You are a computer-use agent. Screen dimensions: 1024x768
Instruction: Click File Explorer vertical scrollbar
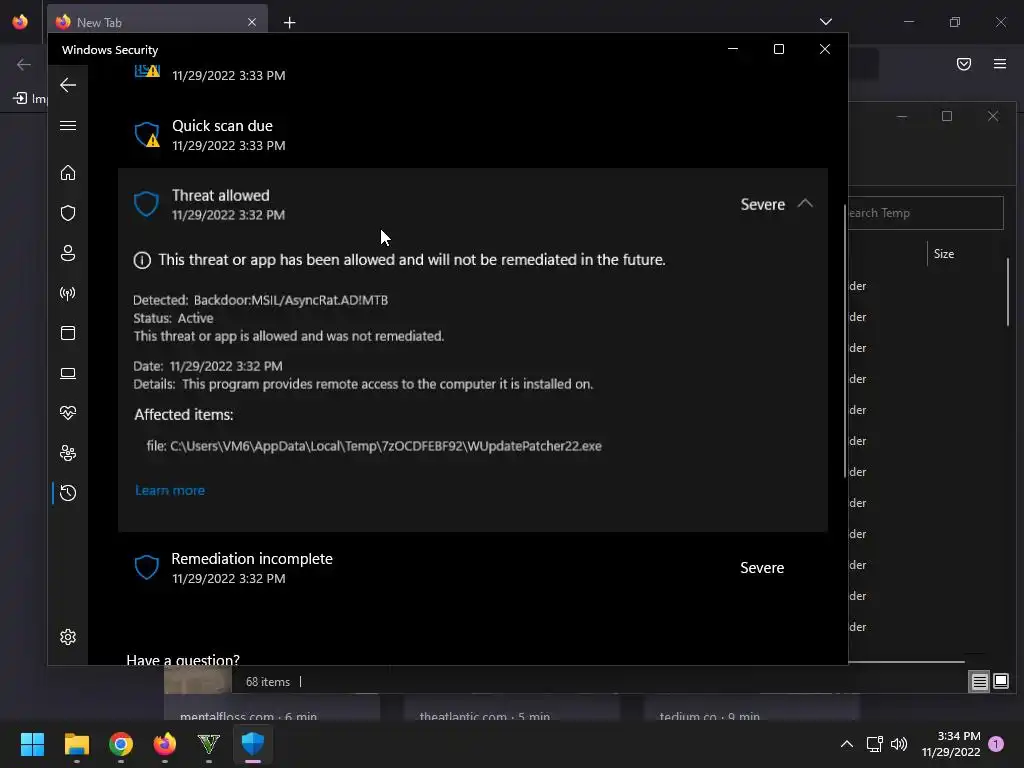pyautogui.click(x=1008, y=291)
